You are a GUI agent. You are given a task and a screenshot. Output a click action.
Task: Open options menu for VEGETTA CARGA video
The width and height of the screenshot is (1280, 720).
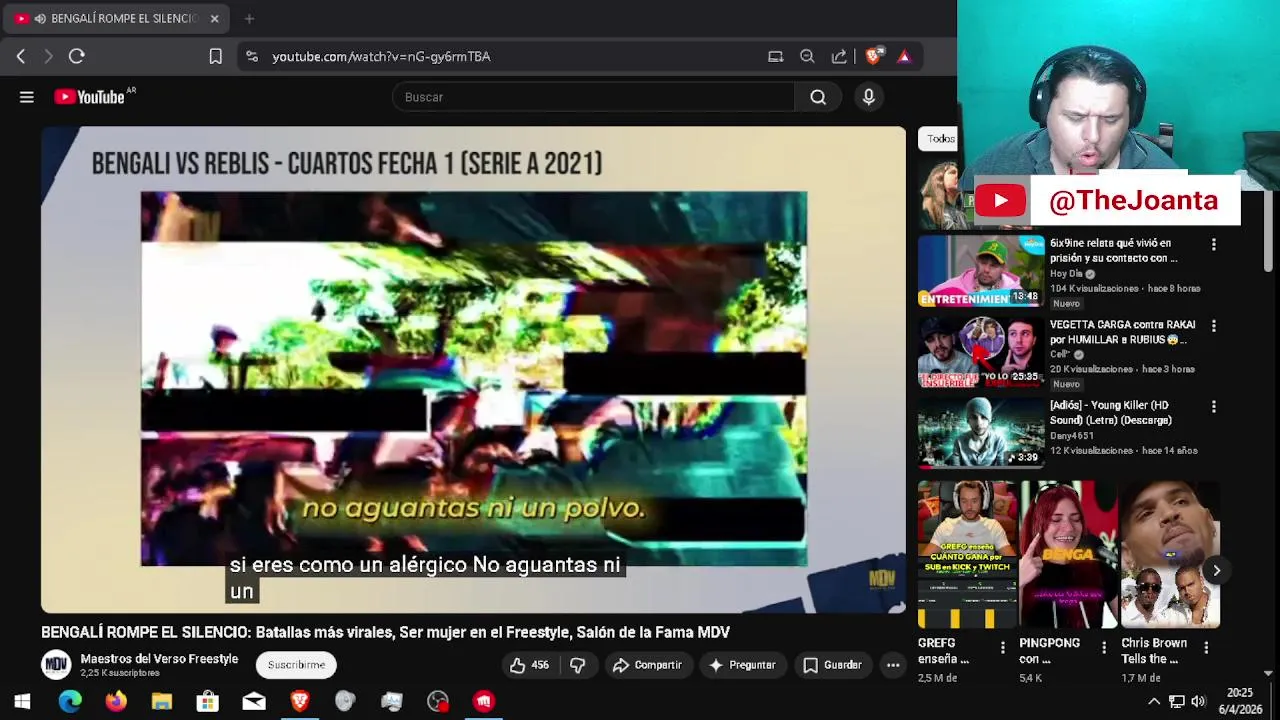click(x=1214, y=326)
